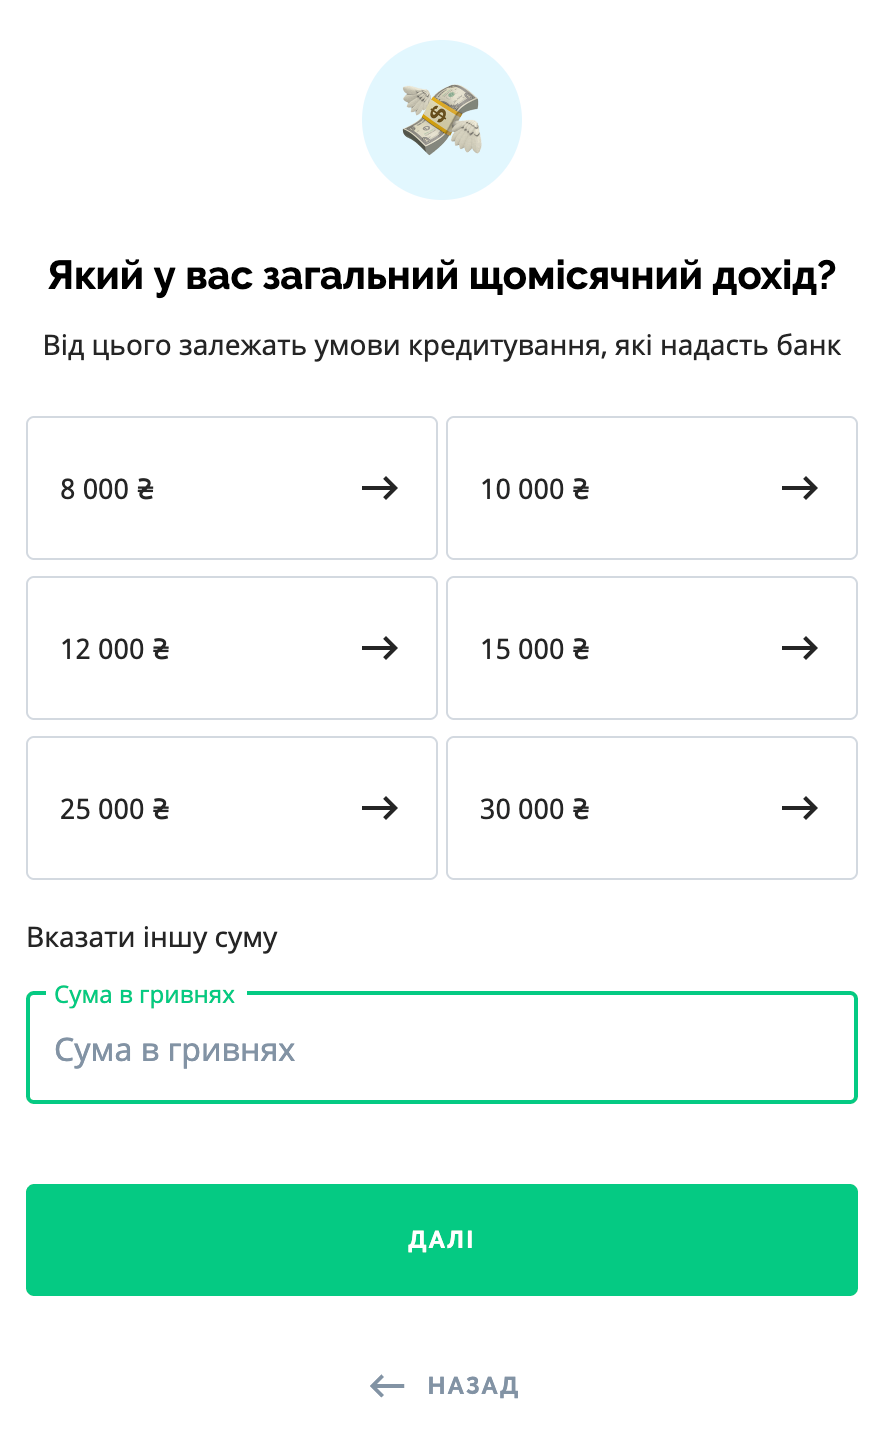The height and width of the screenshot is (1444, 886).
Task: Pick the 12 000 ₴ income amount text
Action: click(x=115, y=649)
